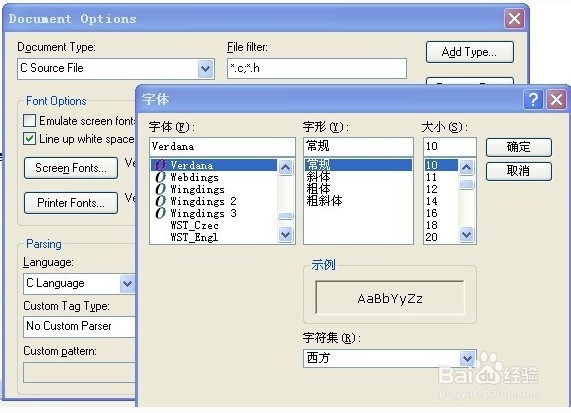This screenshot has width=571, height=413.
Task: Select Verdana in the font list
Action: 214,165
